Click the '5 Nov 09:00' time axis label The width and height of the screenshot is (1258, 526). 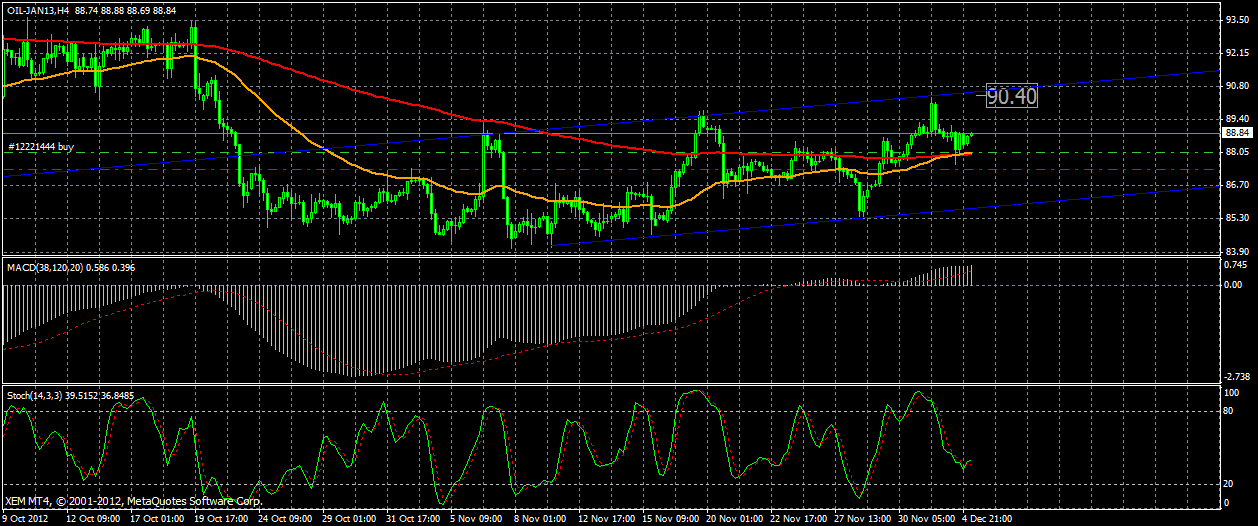[475, 518]
